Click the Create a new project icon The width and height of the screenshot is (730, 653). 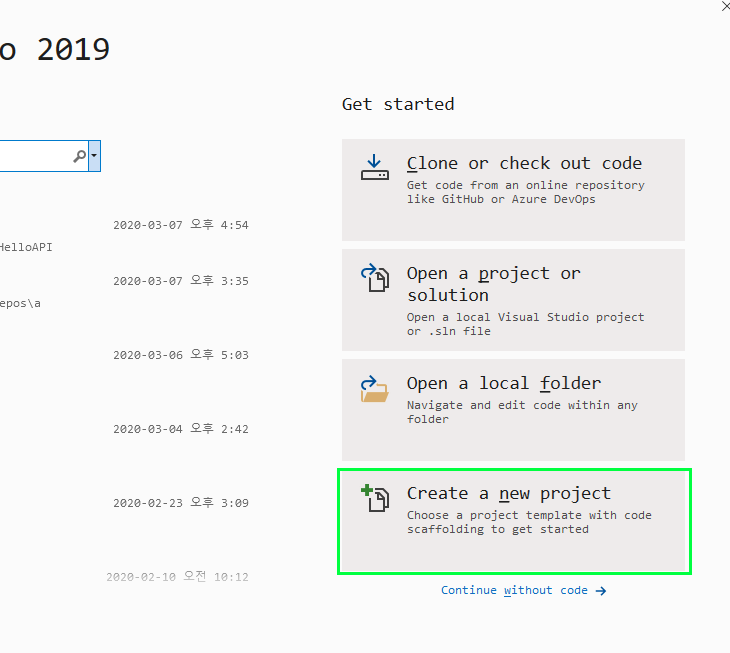[375, 498]
